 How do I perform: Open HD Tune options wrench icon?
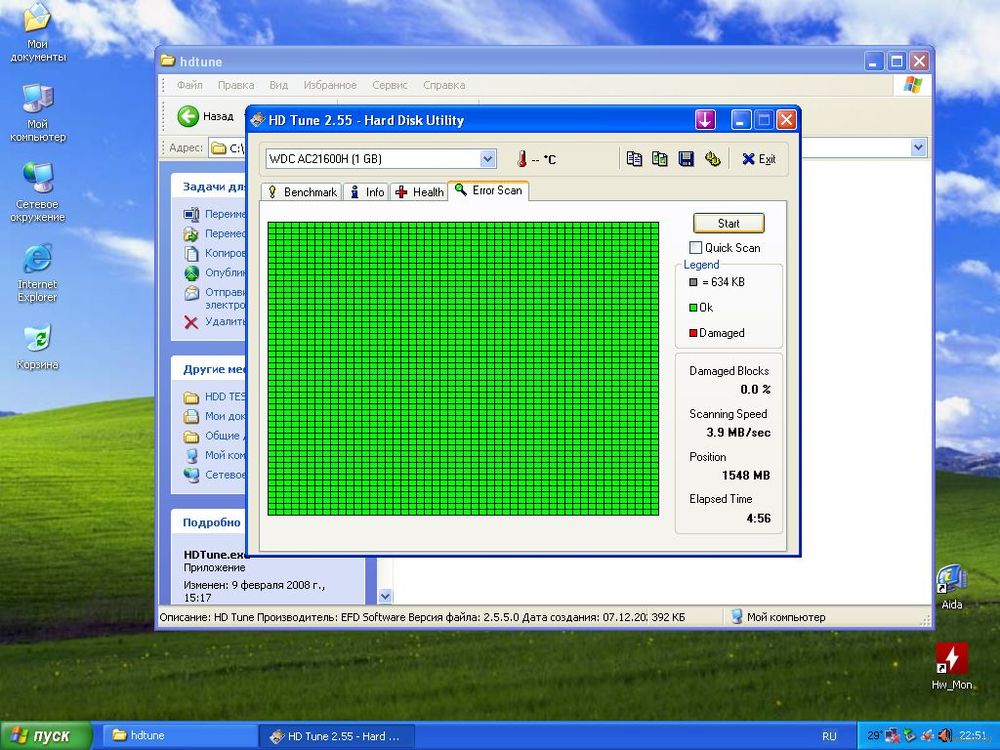(712, 158)
